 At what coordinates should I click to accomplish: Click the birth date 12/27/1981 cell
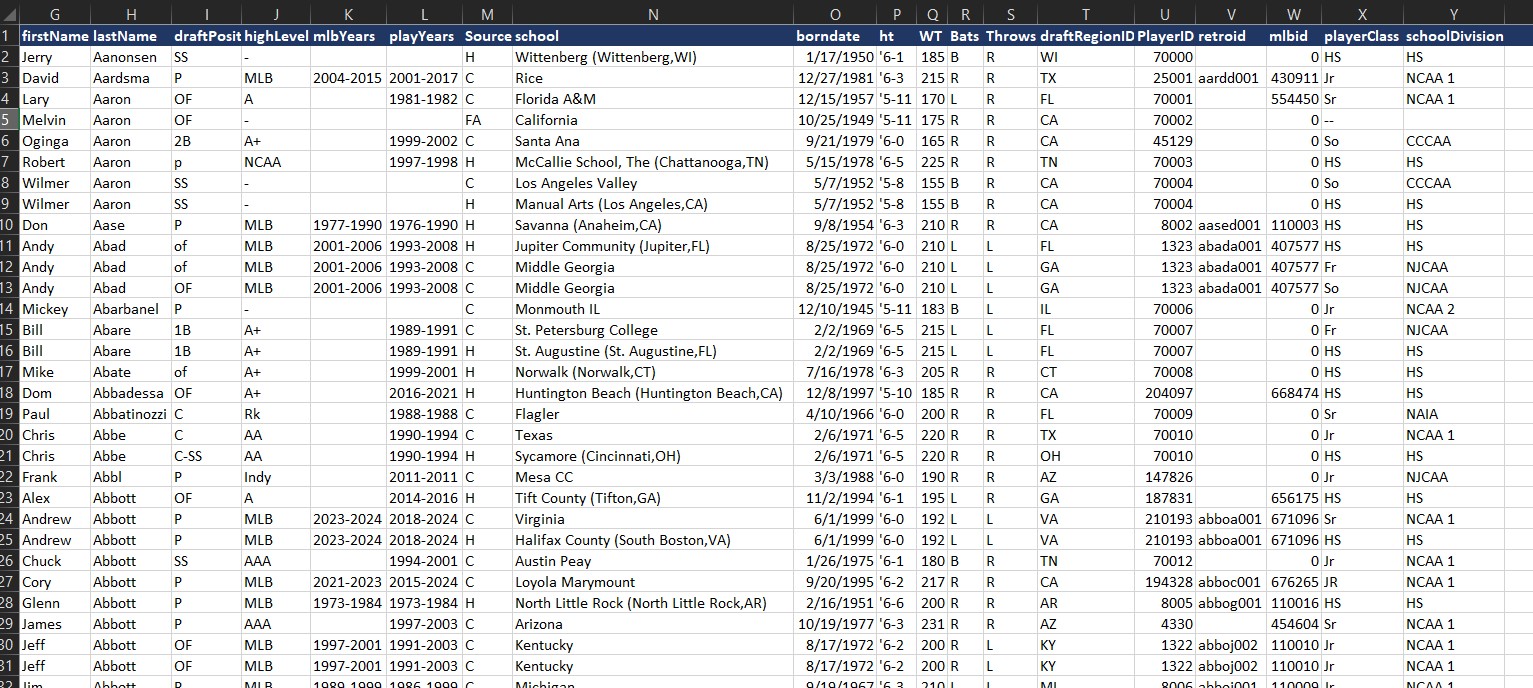pyautogui.click(x=835, y=78)
